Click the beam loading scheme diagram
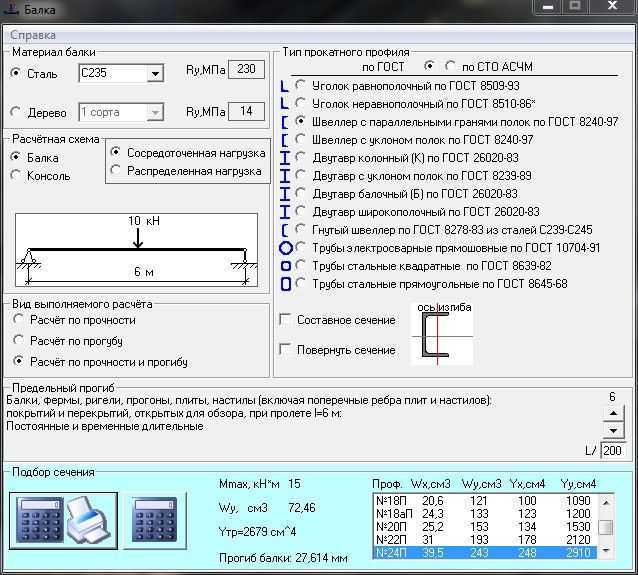This screenshot has height=575, width=638. pyautogui.click(x=136, y=250)
